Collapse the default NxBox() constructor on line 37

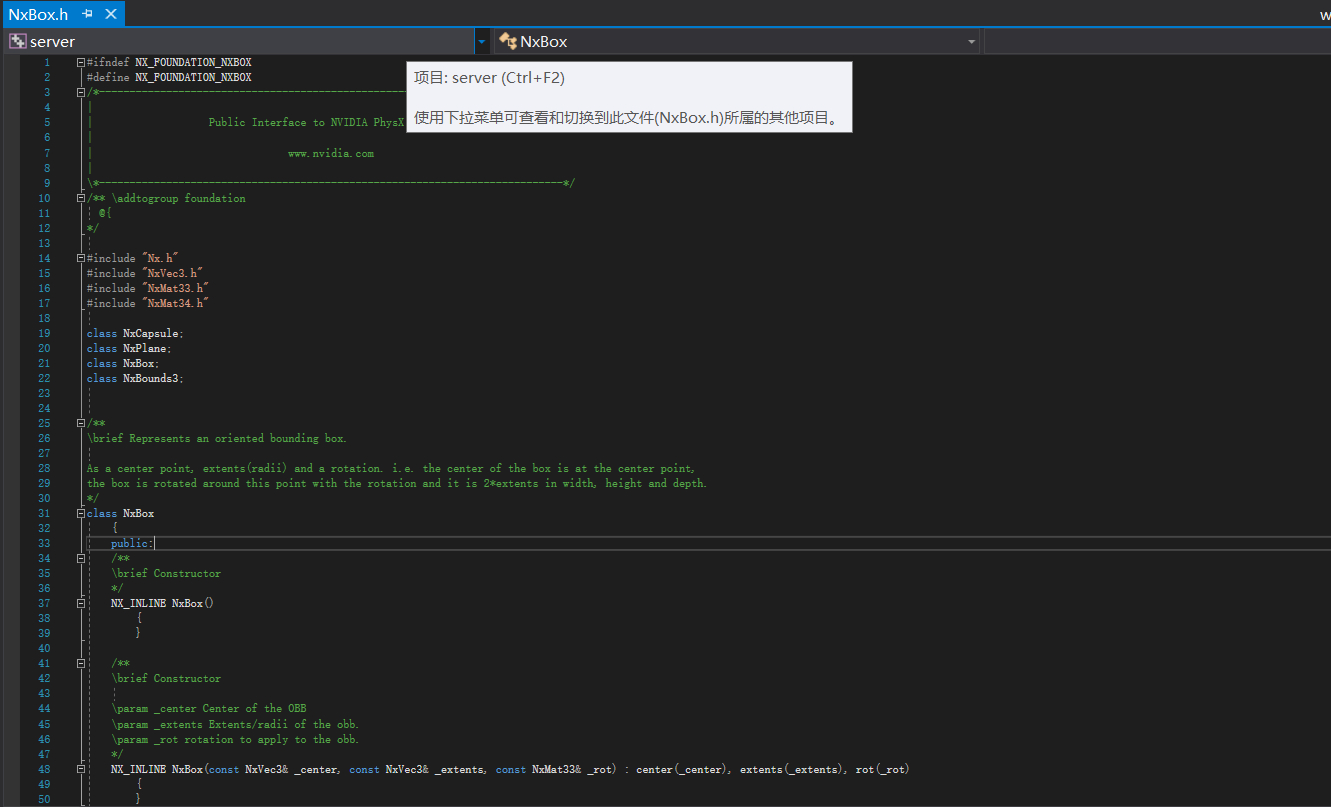pyautogui.click(x=81, y=603)
